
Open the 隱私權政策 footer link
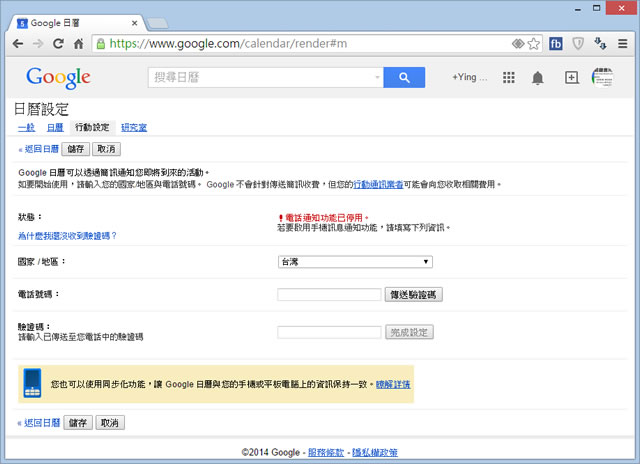375,452
